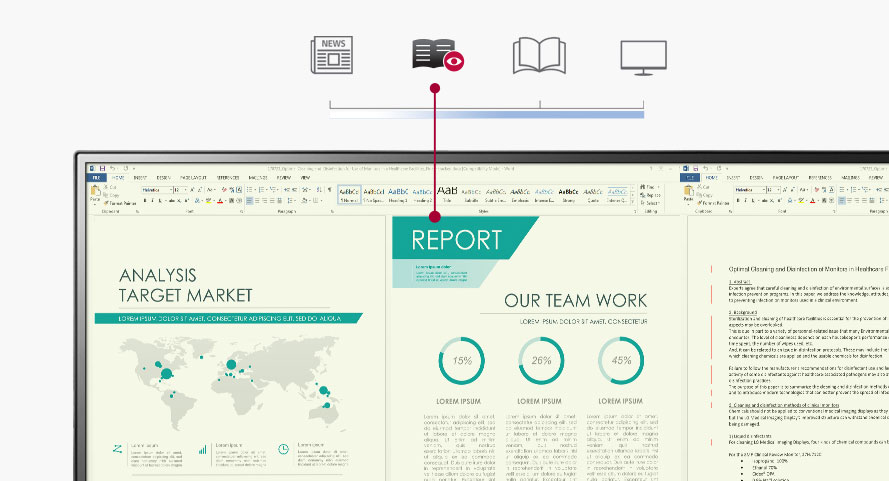Click the Save icon in left window's quick access toolbar
889x481 pixels.
click(102, 168)
